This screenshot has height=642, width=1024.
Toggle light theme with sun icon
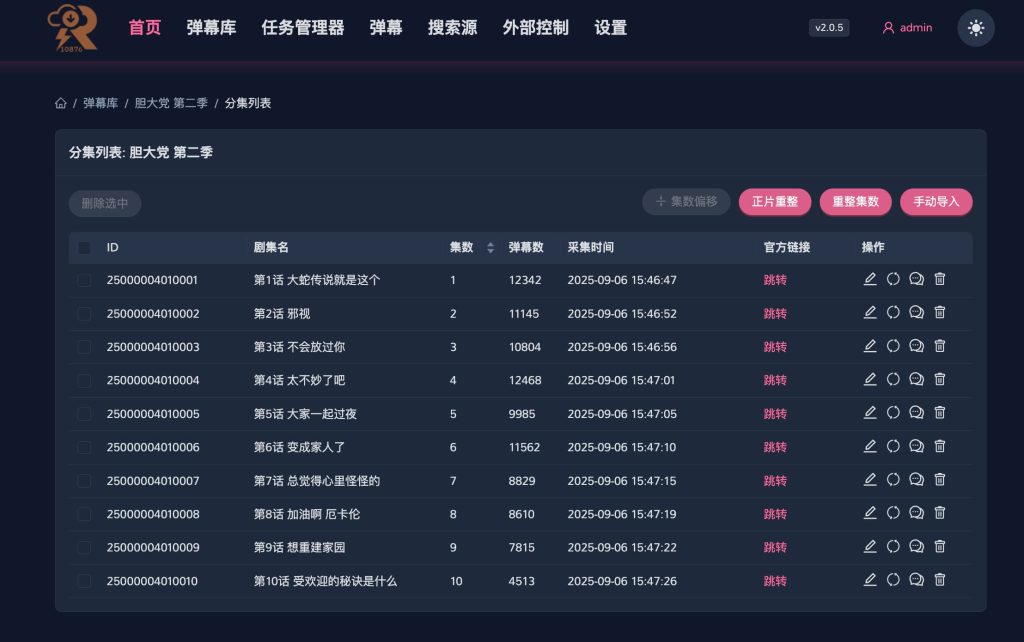pos(976,28)
